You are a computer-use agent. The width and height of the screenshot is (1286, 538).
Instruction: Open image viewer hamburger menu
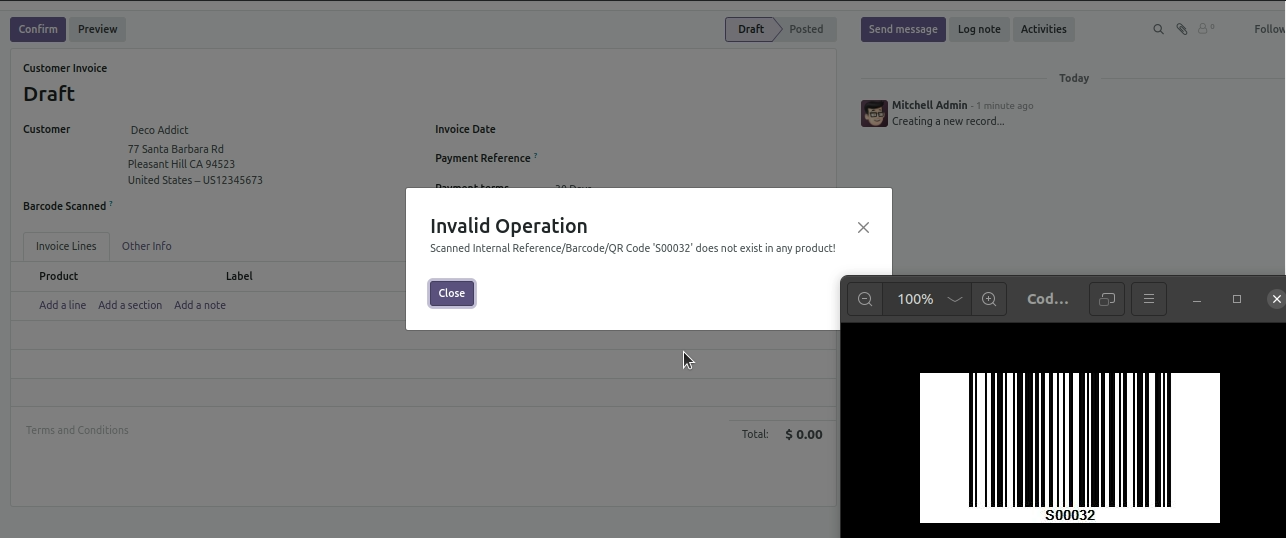tap(1148, 299)
